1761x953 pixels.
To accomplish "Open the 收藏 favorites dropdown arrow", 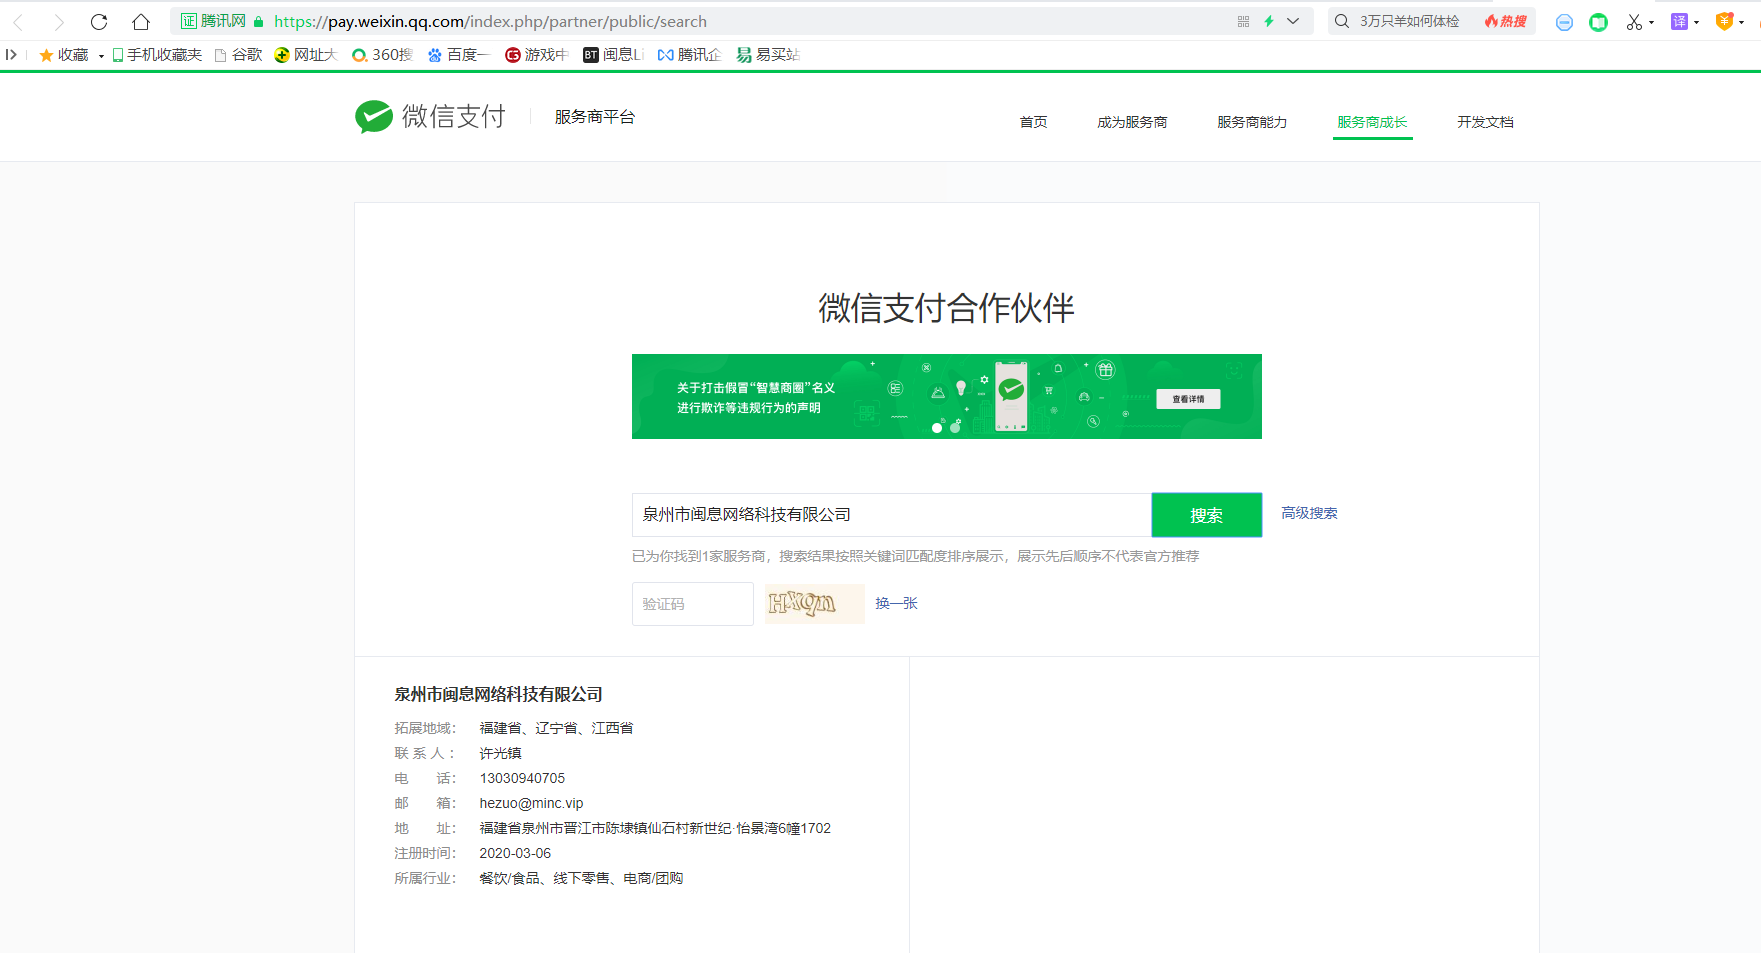I will [x=101, y=56].
